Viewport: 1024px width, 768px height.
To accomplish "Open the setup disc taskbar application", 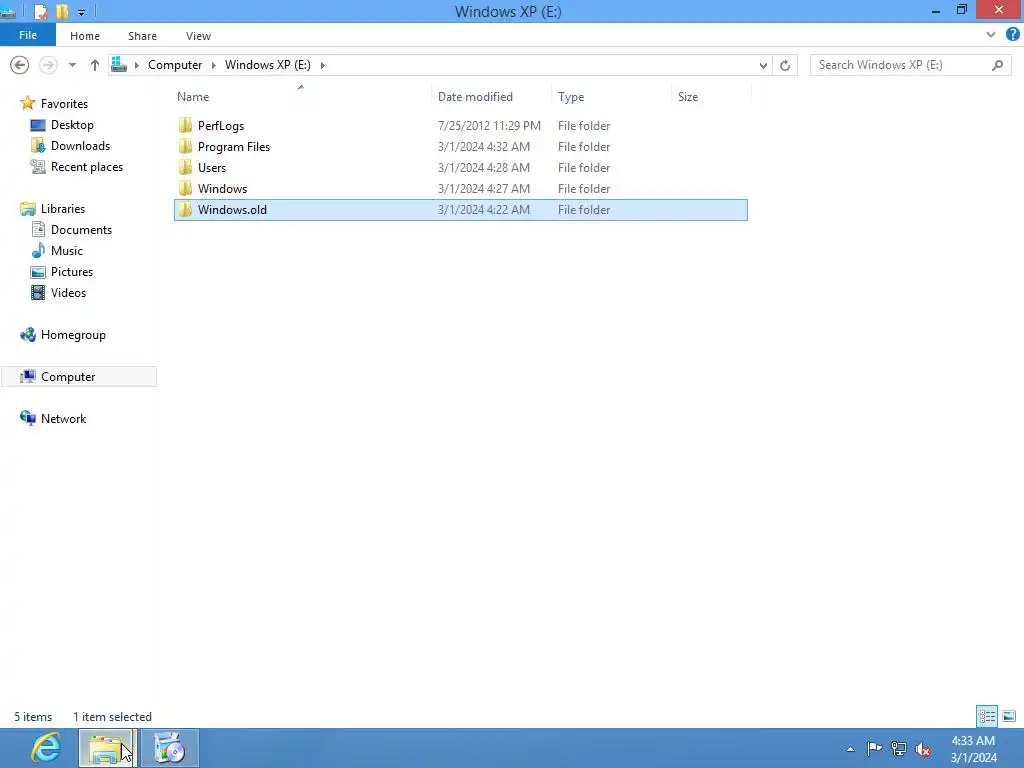I will (170, 748).
